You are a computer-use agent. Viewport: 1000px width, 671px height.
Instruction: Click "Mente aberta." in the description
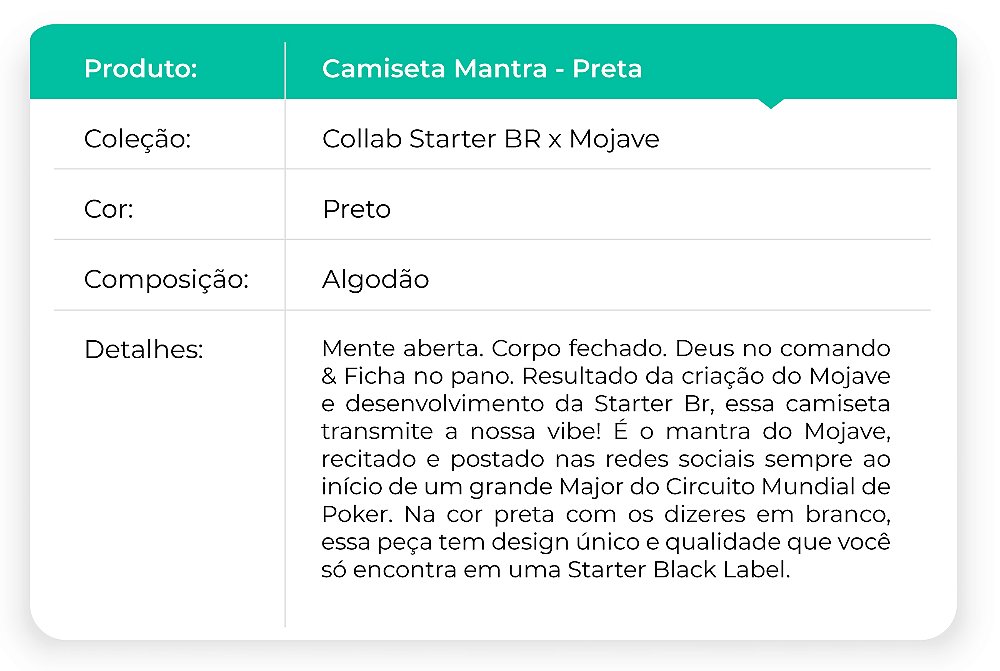pyautogui.click(x=387, y=350)
